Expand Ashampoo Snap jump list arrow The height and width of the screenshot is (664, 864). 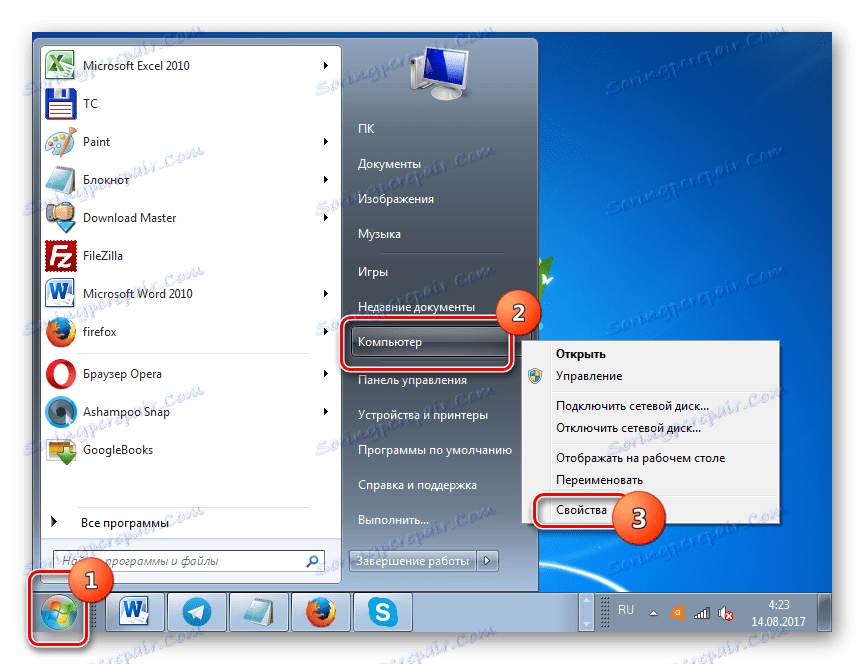[x=326, y=412]
